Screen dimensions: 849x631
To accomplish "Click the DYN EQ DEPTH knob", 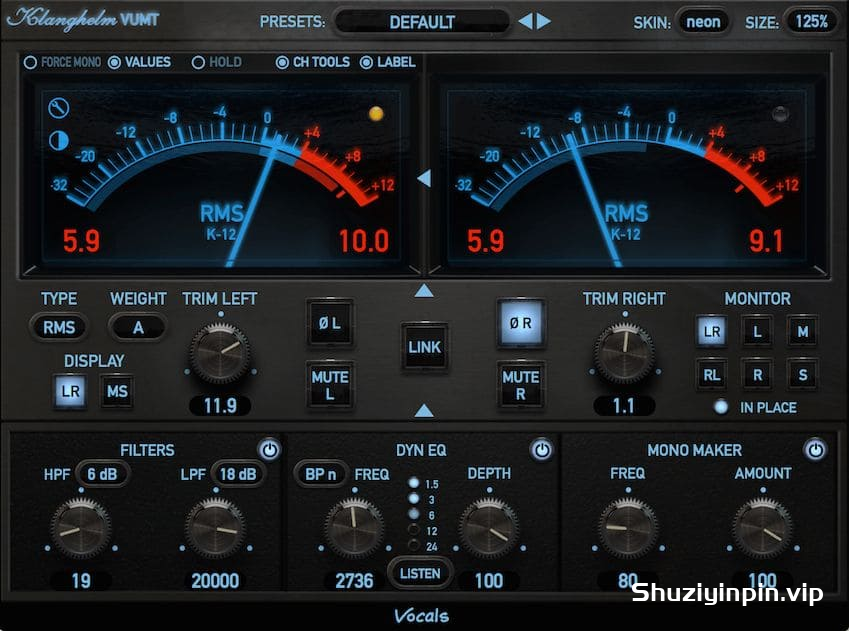I will coord(489,529).
